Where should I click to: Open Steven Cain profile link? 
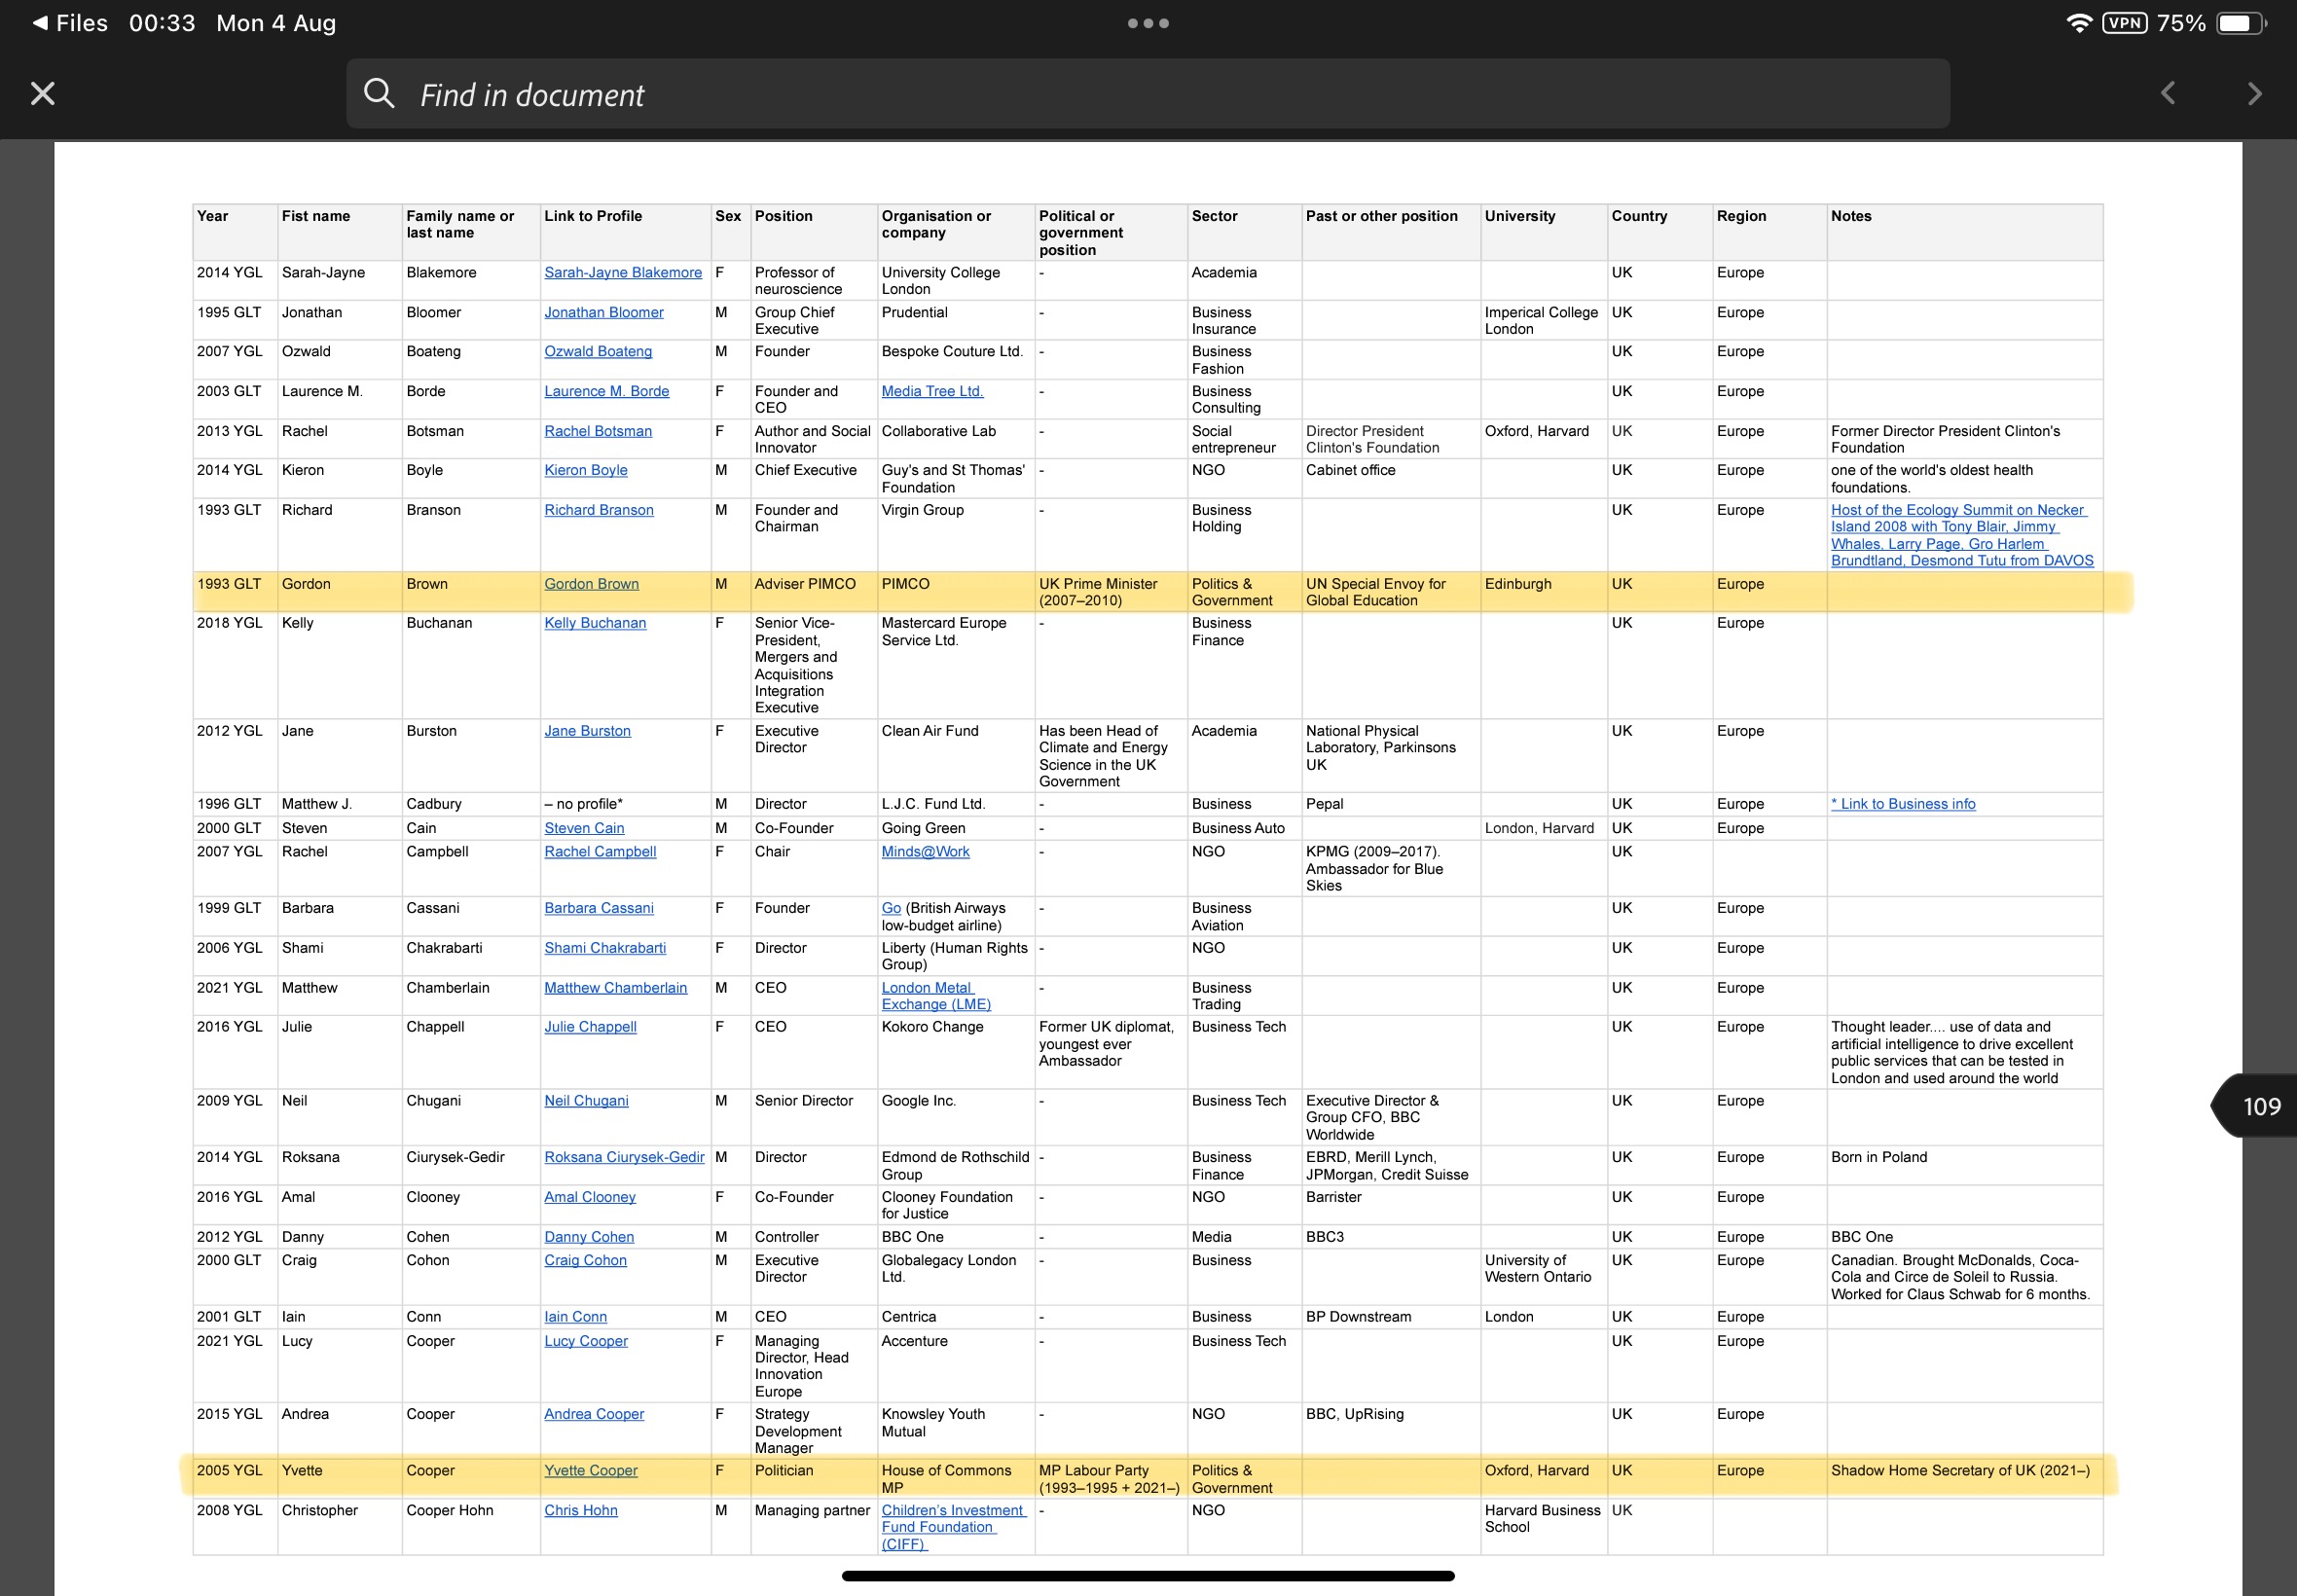(x=584, y=828)
